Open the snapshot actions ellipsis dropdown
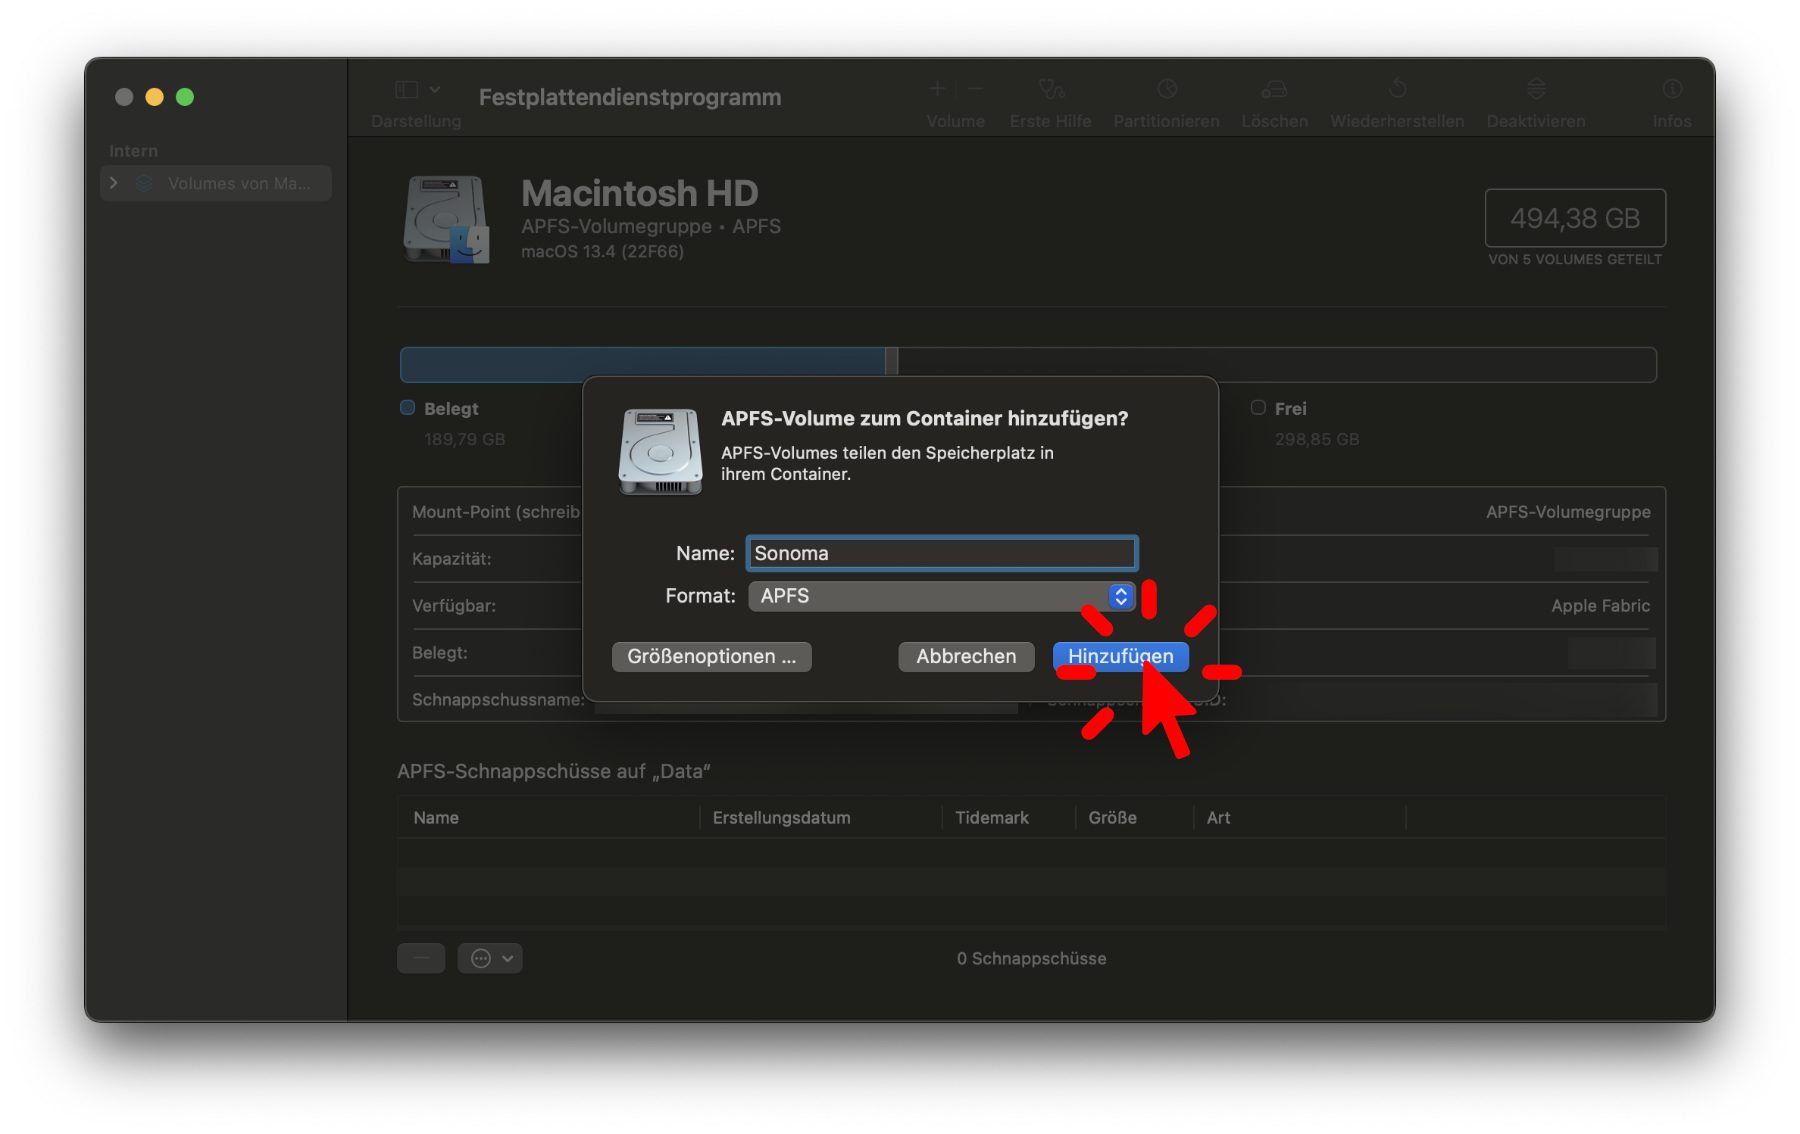 pyautogui.click(x=490, y=958)
